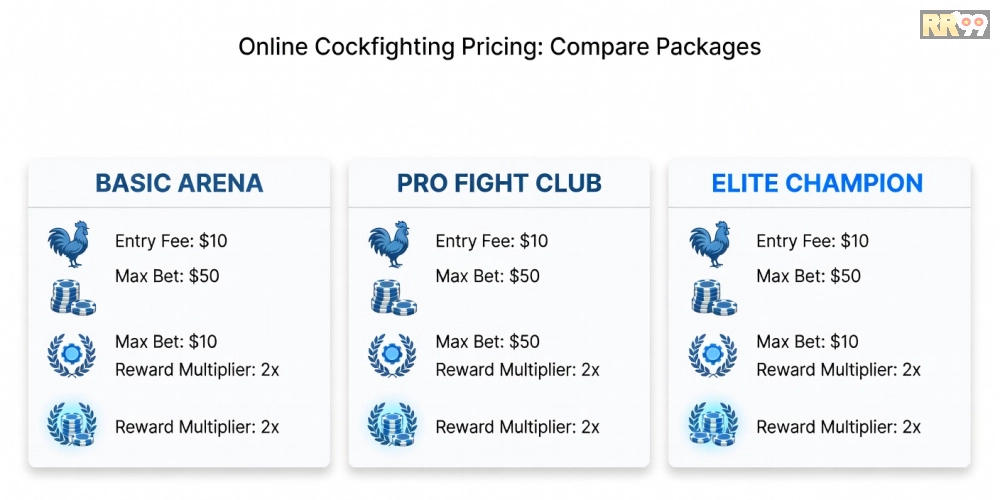Screen dimensions: 1000x500
Task: Click the last Reward Multiplier in Elite Champion
Action: [838, 427]
